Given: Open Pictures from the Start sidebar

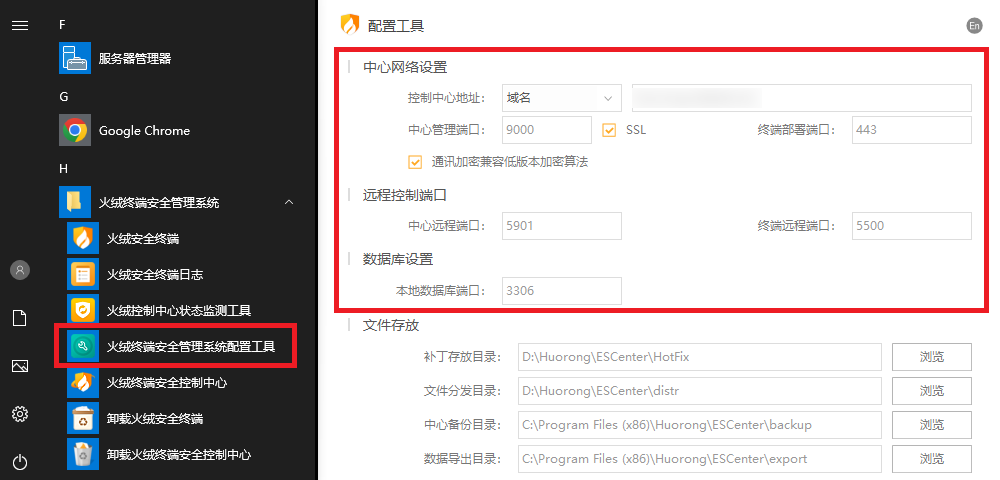Looking at the screenshot, I should click(x=20, y=366).
